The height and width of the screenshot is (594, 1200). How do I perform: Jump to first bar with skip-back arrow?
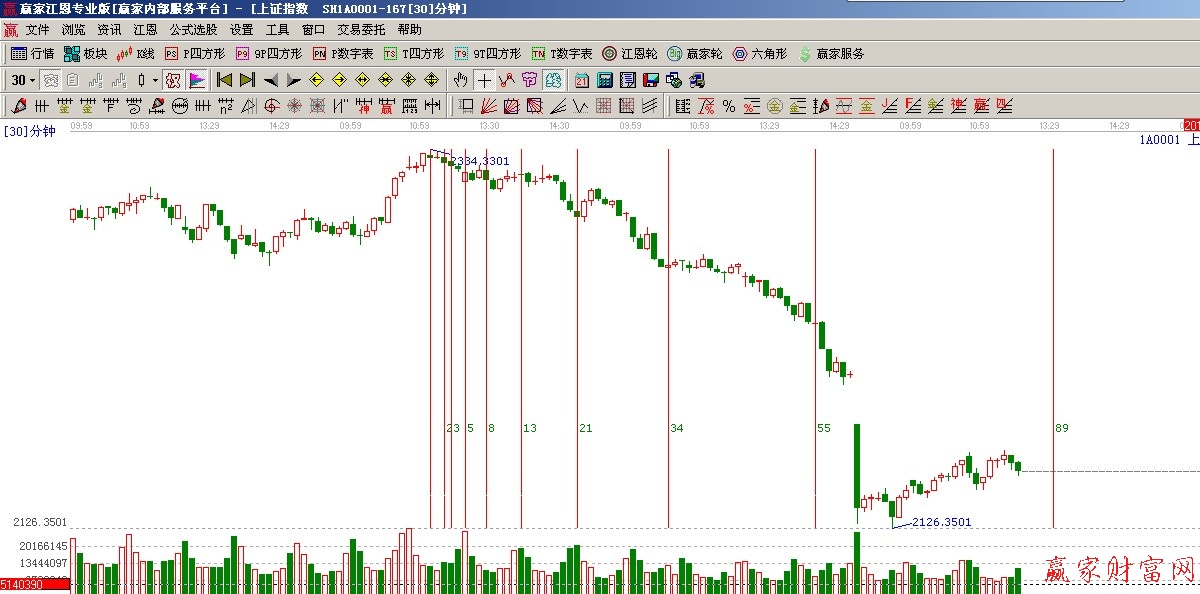[x=225, y=80]
